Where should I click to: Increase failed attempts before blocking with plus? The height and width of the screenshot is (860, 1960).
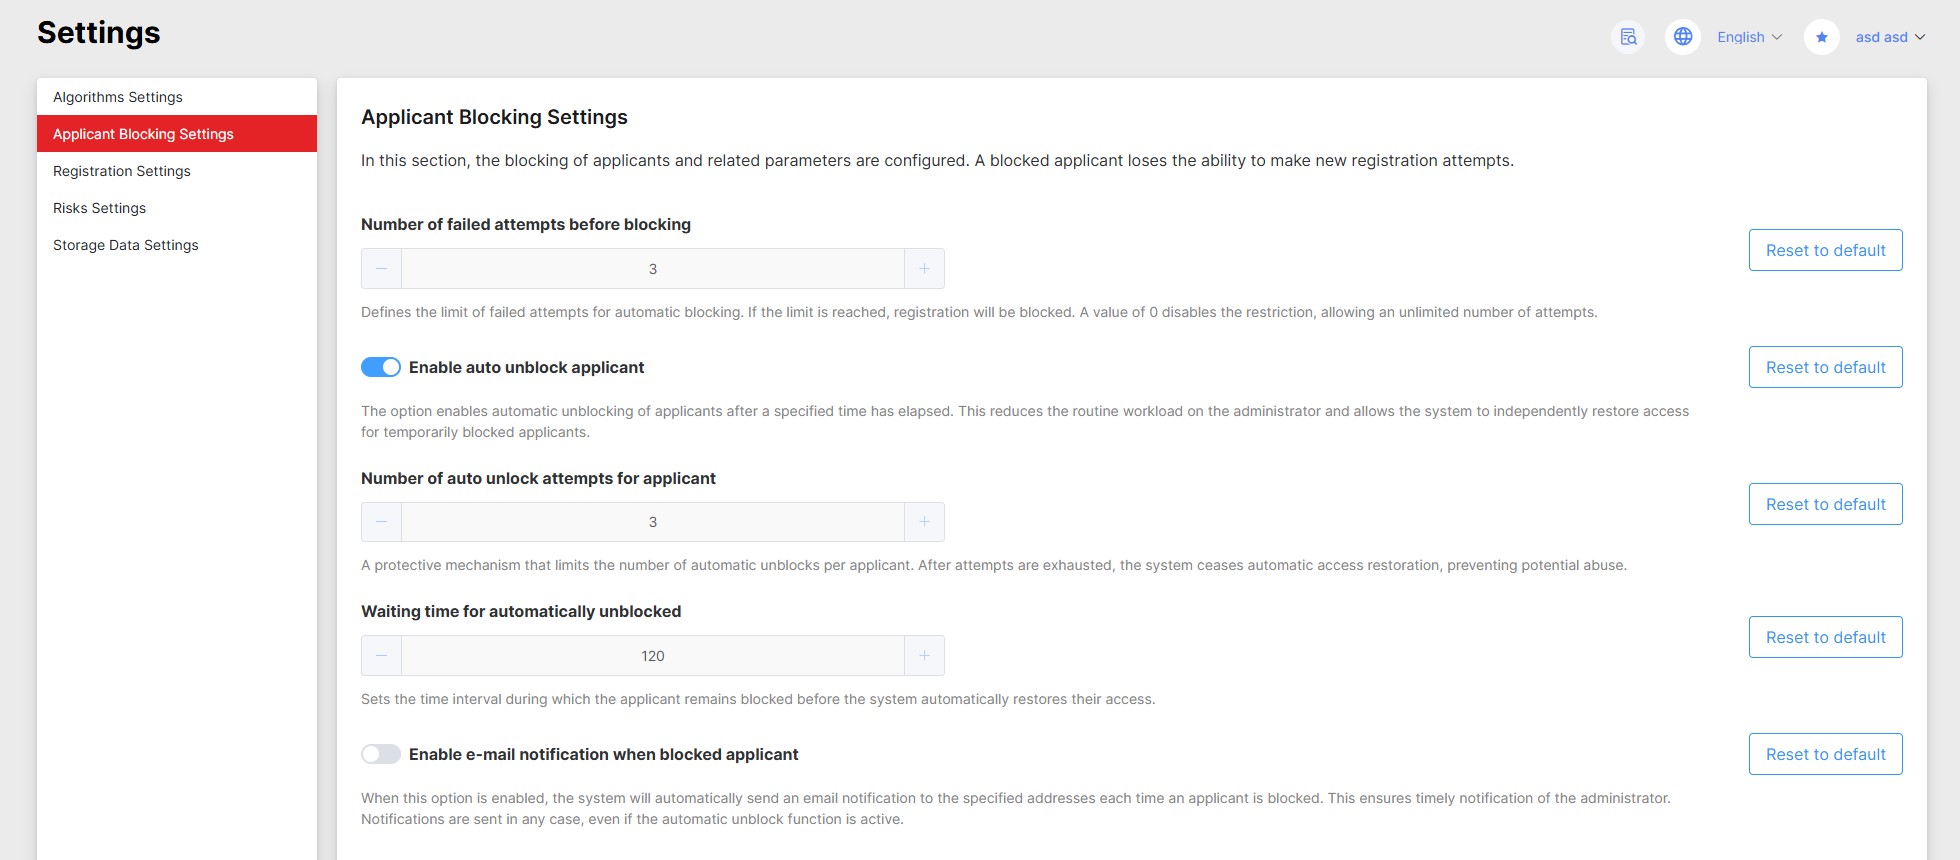(x=924, y=269)
